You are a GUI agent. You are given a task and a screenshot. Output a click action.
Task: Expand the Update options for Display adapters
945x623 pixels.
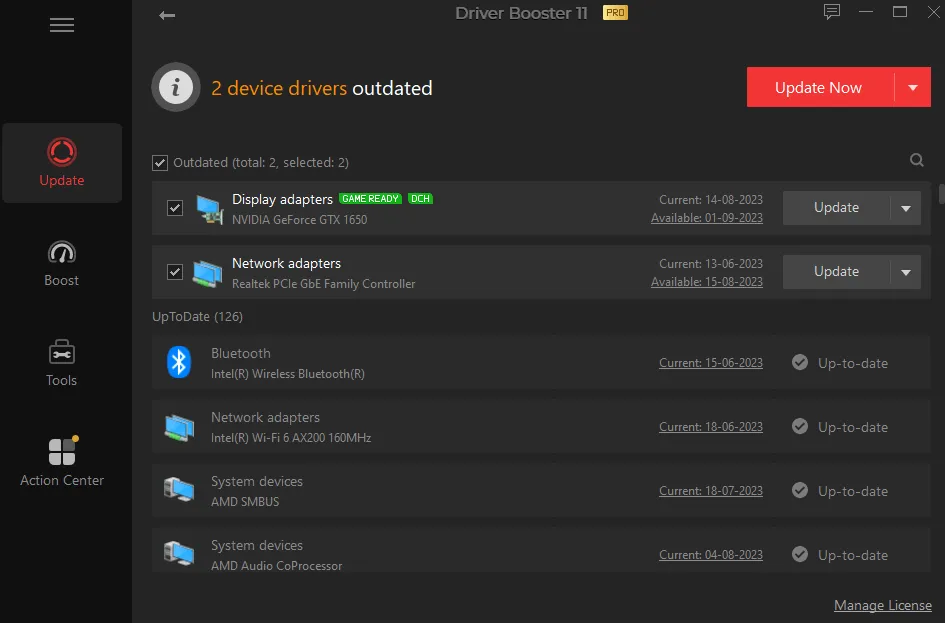(x=907, y=207)
